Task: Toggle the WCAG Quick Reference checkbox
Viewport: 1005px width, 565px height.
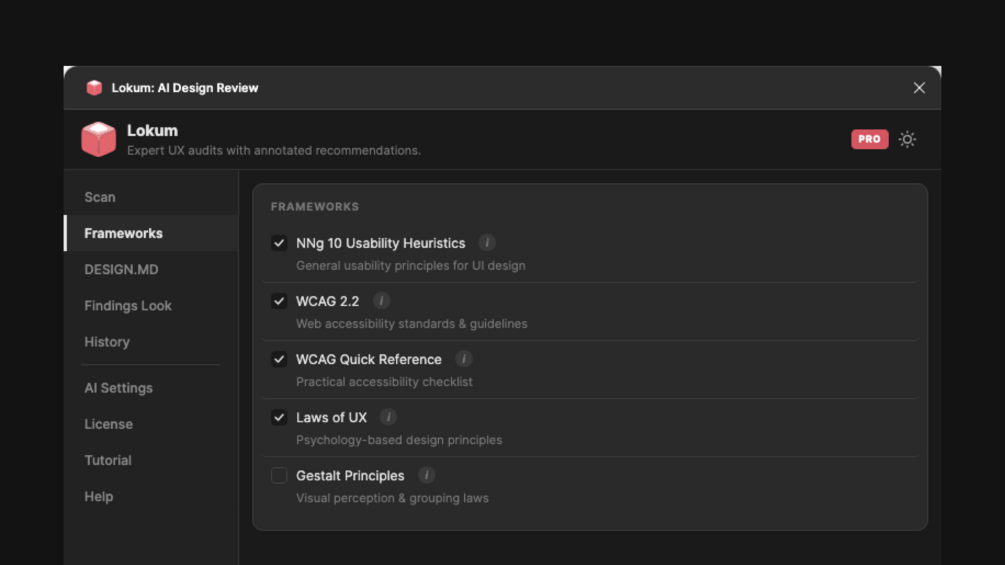Action: pos(279,359)
